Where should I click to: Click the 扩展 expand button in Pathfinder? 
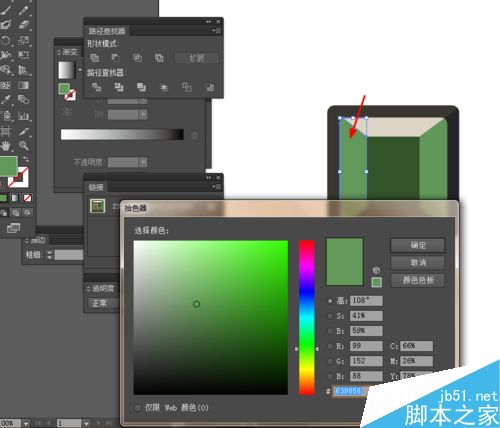[x=197, y=58]
